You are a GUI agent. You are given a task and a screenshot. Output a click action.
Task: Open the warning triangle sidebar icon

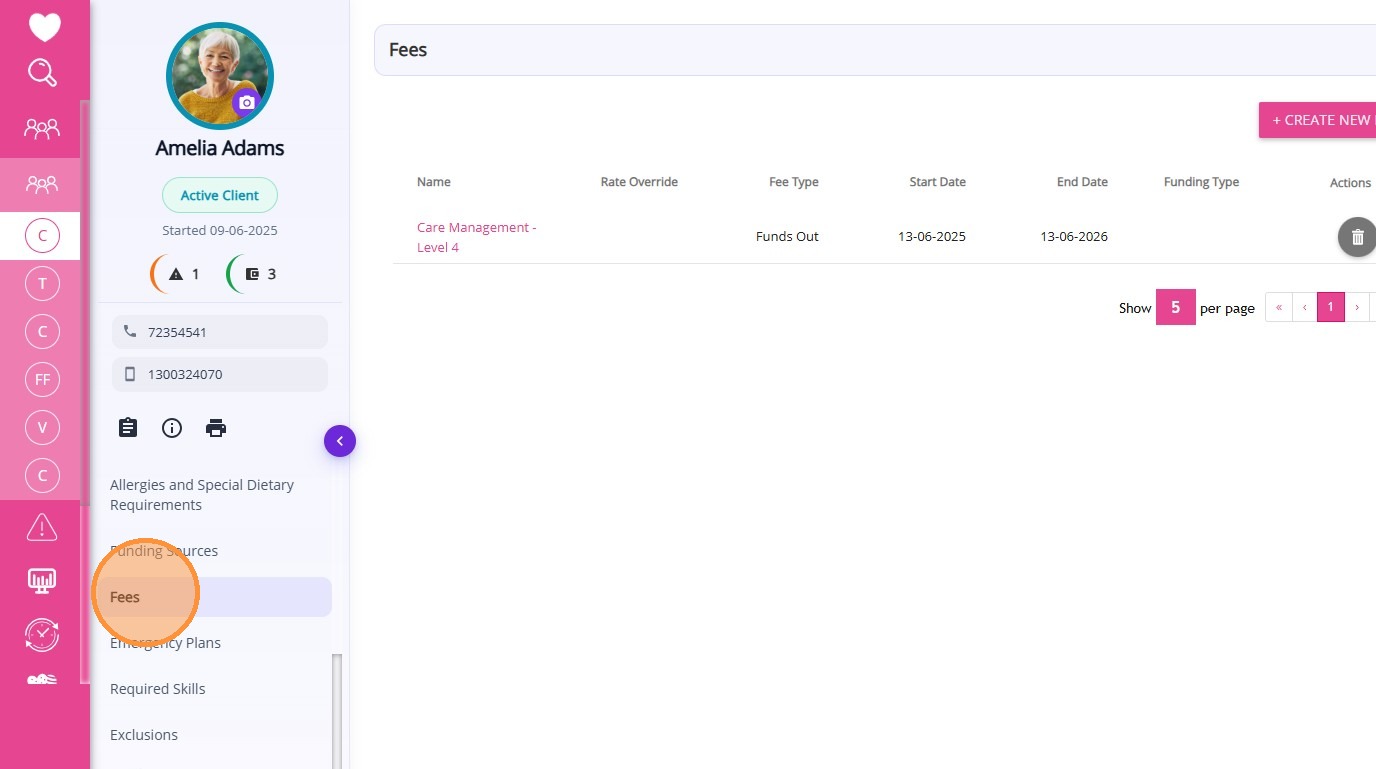[42, 527]
